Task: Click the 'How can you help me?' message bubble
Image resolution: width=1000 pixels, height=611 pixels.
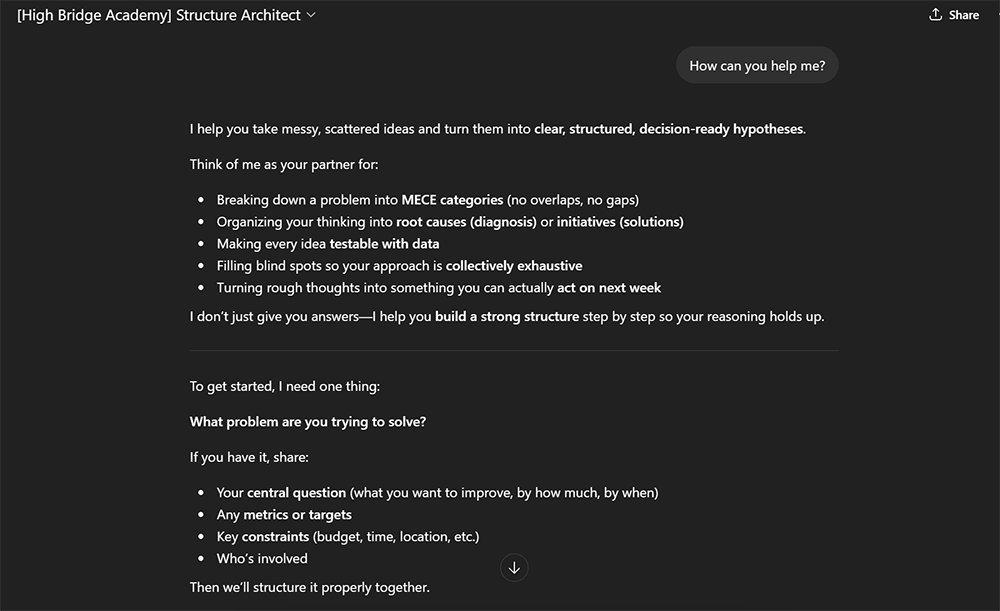Action: (x=757, y=66)
